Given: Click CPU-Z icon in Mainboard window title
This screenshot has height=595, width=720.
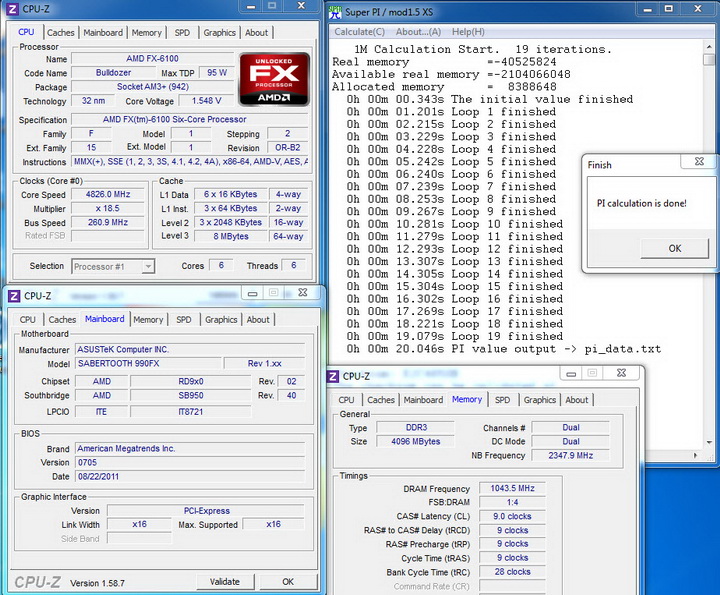Looking at the screenshot, I should click(x=14, y=296).
